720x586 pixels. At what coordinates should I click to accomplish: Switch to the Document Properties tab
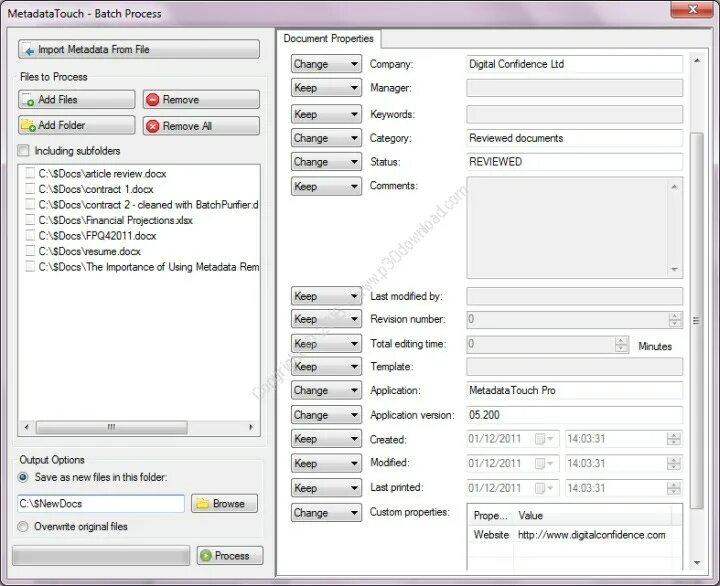pyautogui.click(x=328, y=39)
